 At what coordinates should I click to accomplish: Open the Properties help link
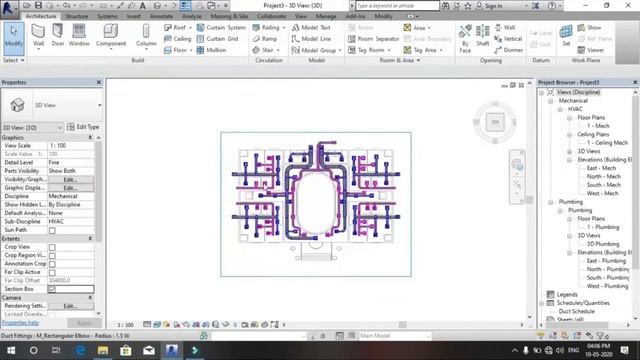20,323
